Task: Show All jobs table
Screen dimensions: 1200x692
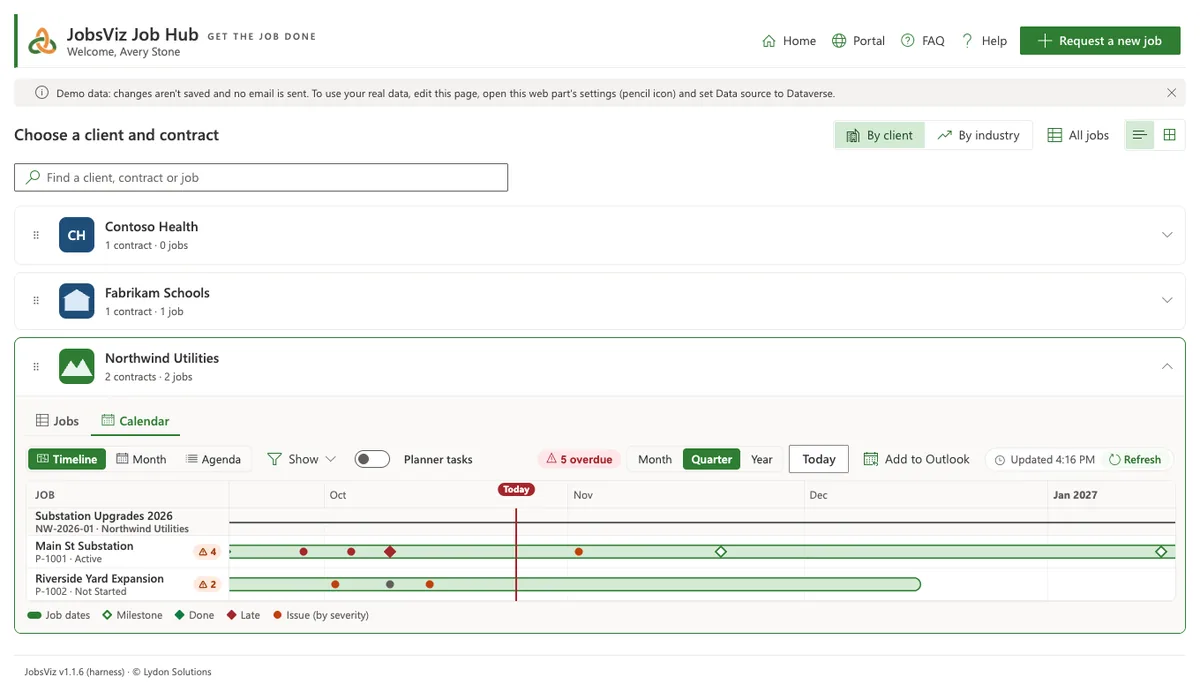Action: coord(1078,135)
